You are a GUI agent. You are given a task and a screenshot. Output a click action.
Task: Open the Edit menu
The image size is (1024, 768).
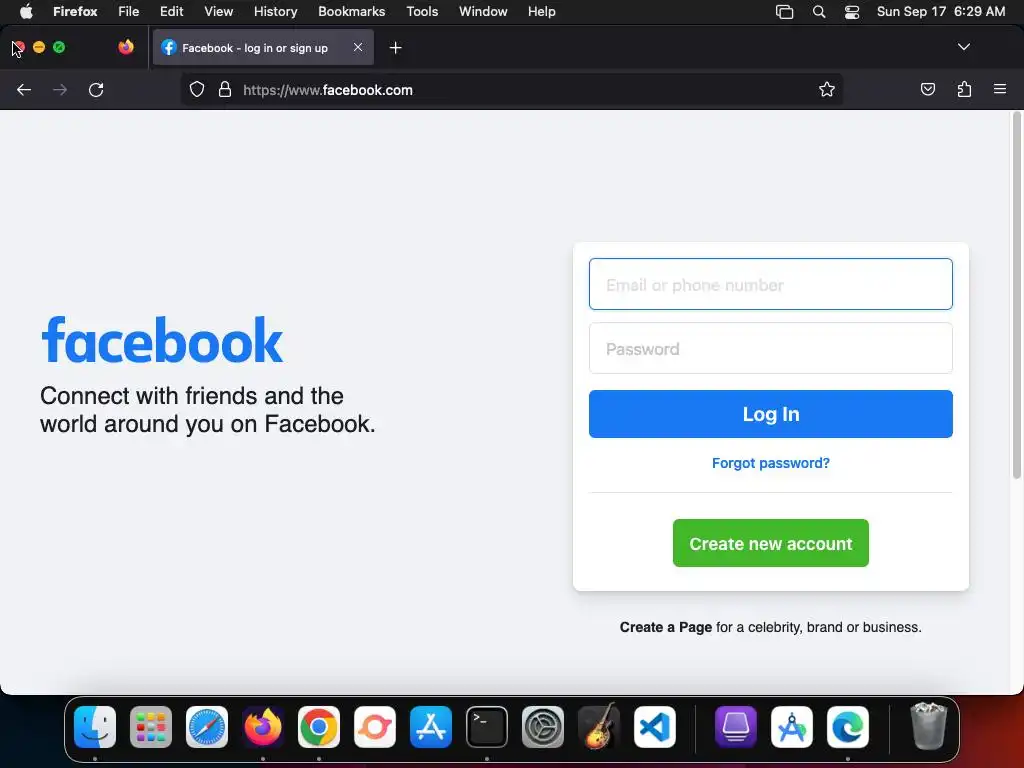coord(172,12)
